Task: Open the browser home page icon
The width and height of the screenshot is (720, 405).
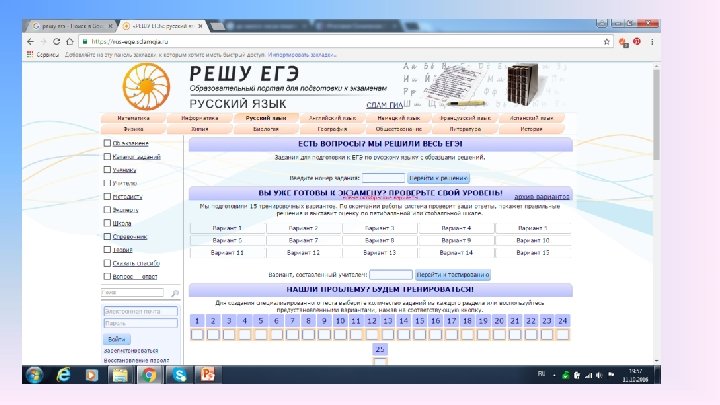Action: 70,42
